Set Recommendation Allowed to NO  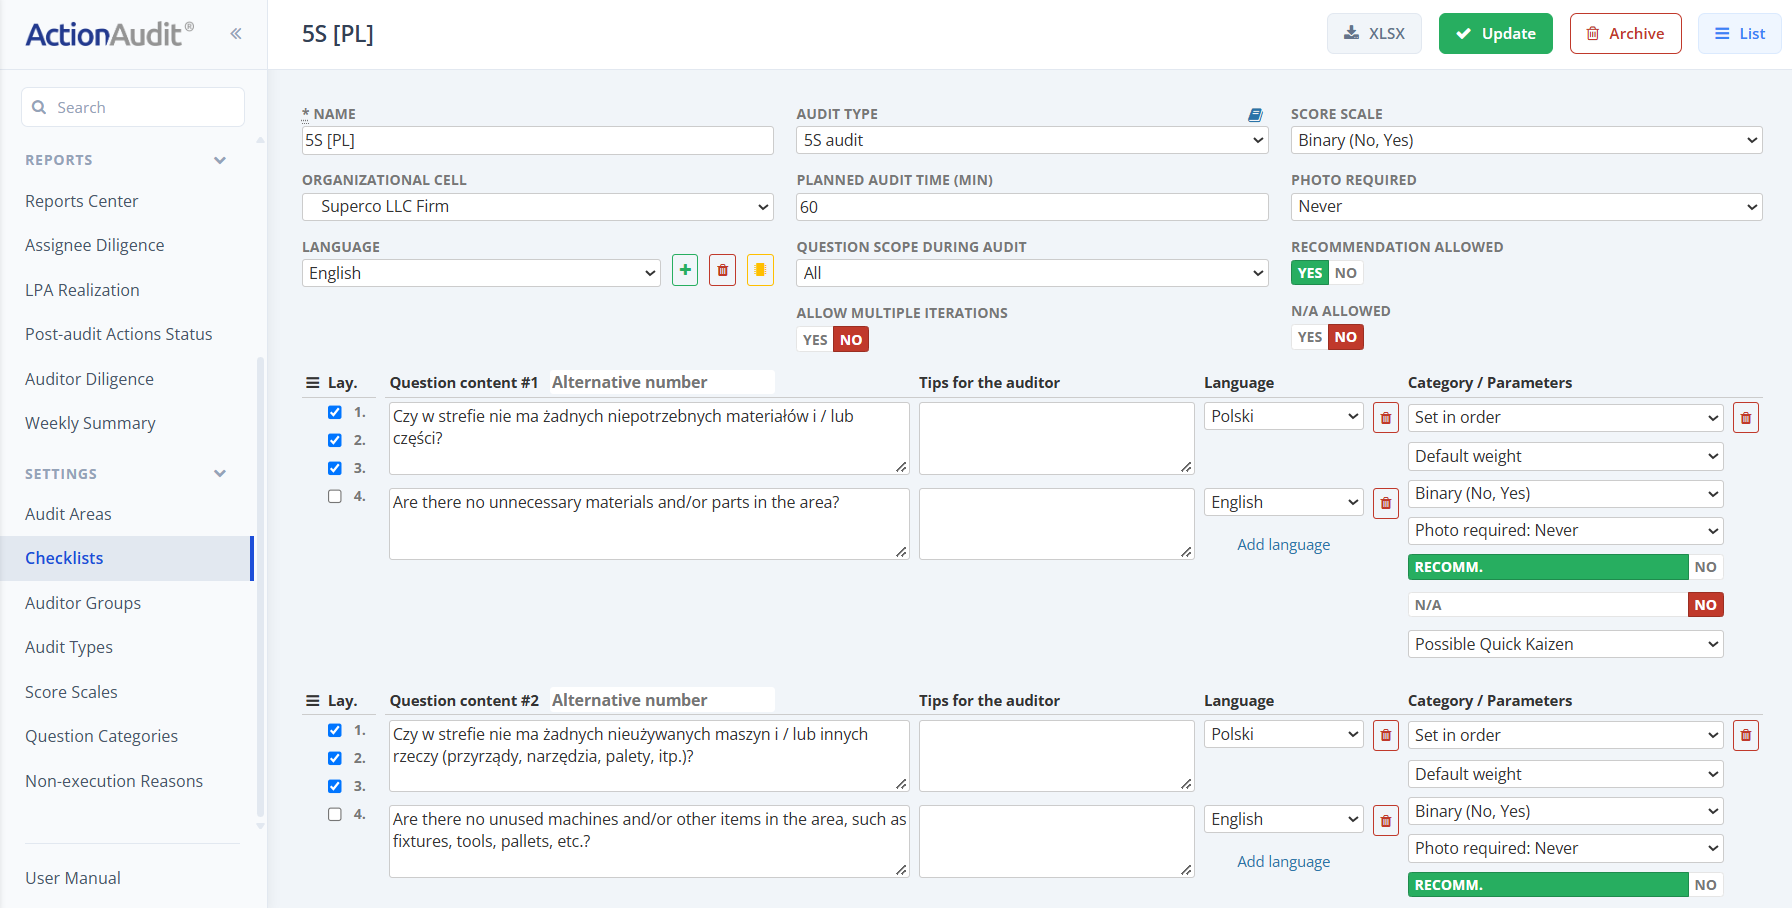point(1346,273)
